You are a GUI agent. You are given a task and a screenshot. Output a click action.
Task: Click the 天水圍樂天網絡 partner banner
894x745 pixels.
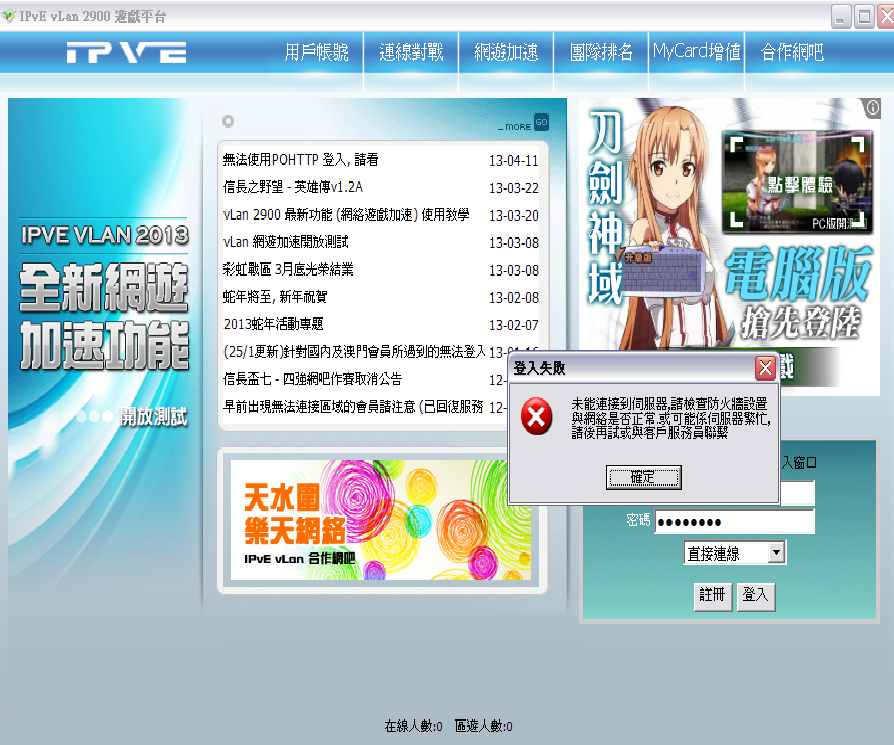tap(381, 520)
